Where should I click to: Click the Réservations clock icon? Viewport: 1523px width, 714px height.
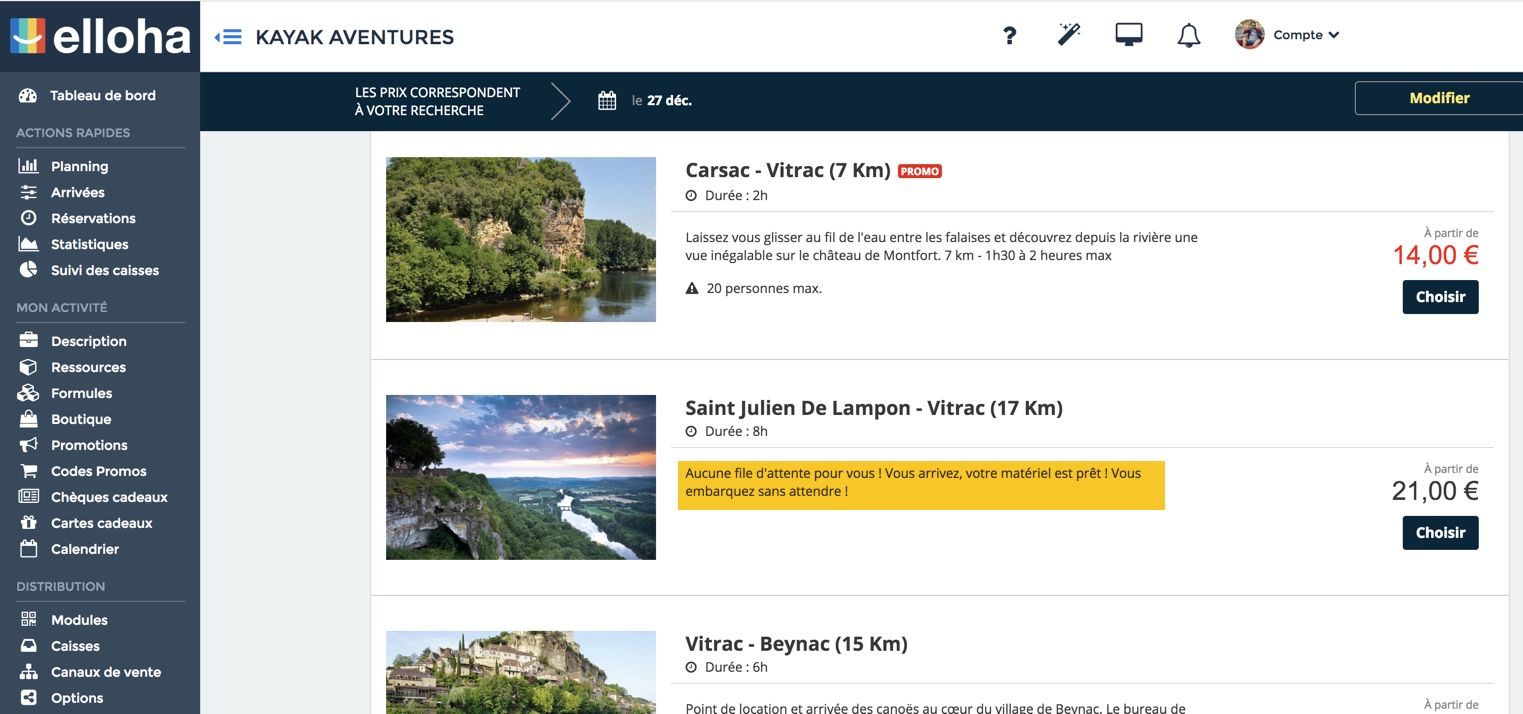[28, 218]
